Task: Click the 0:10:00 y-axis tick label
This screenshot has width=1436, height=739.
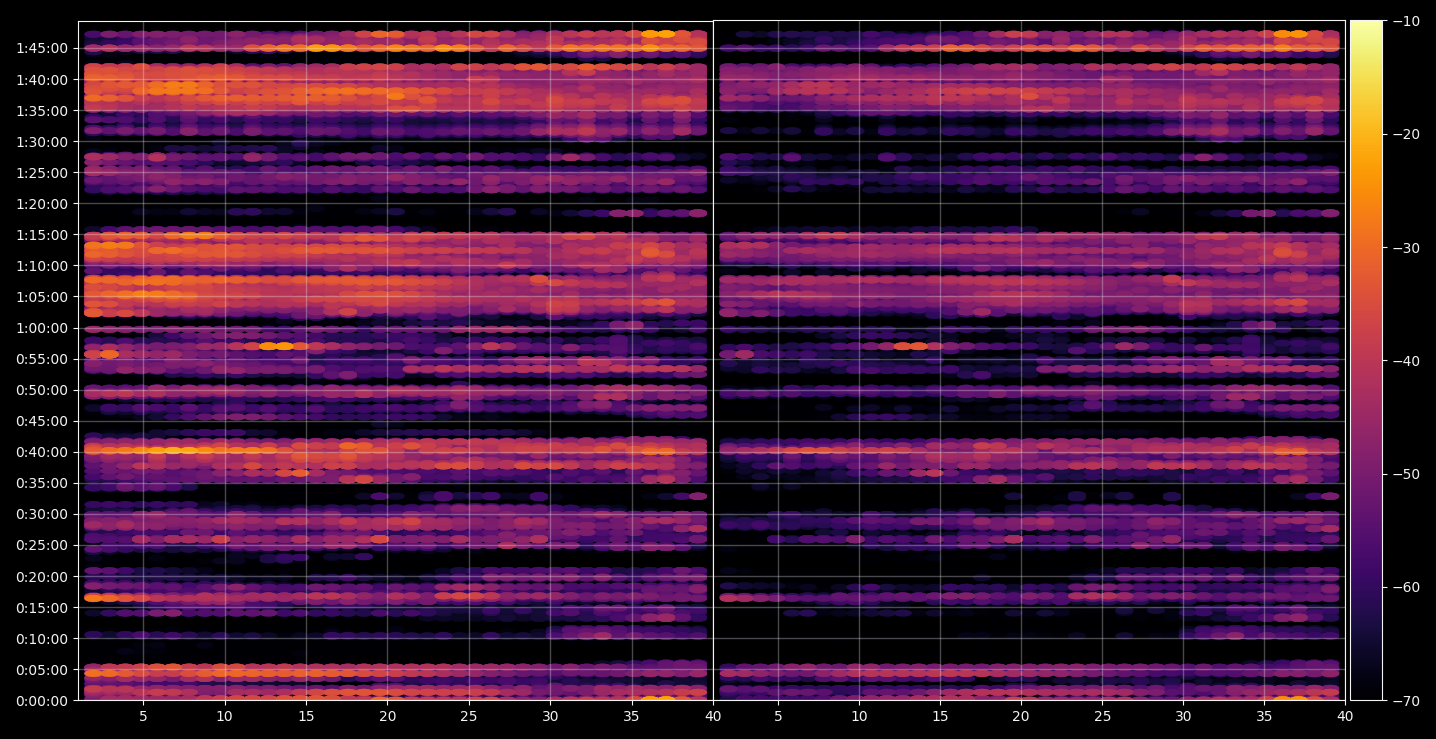Action: (42, 639)
